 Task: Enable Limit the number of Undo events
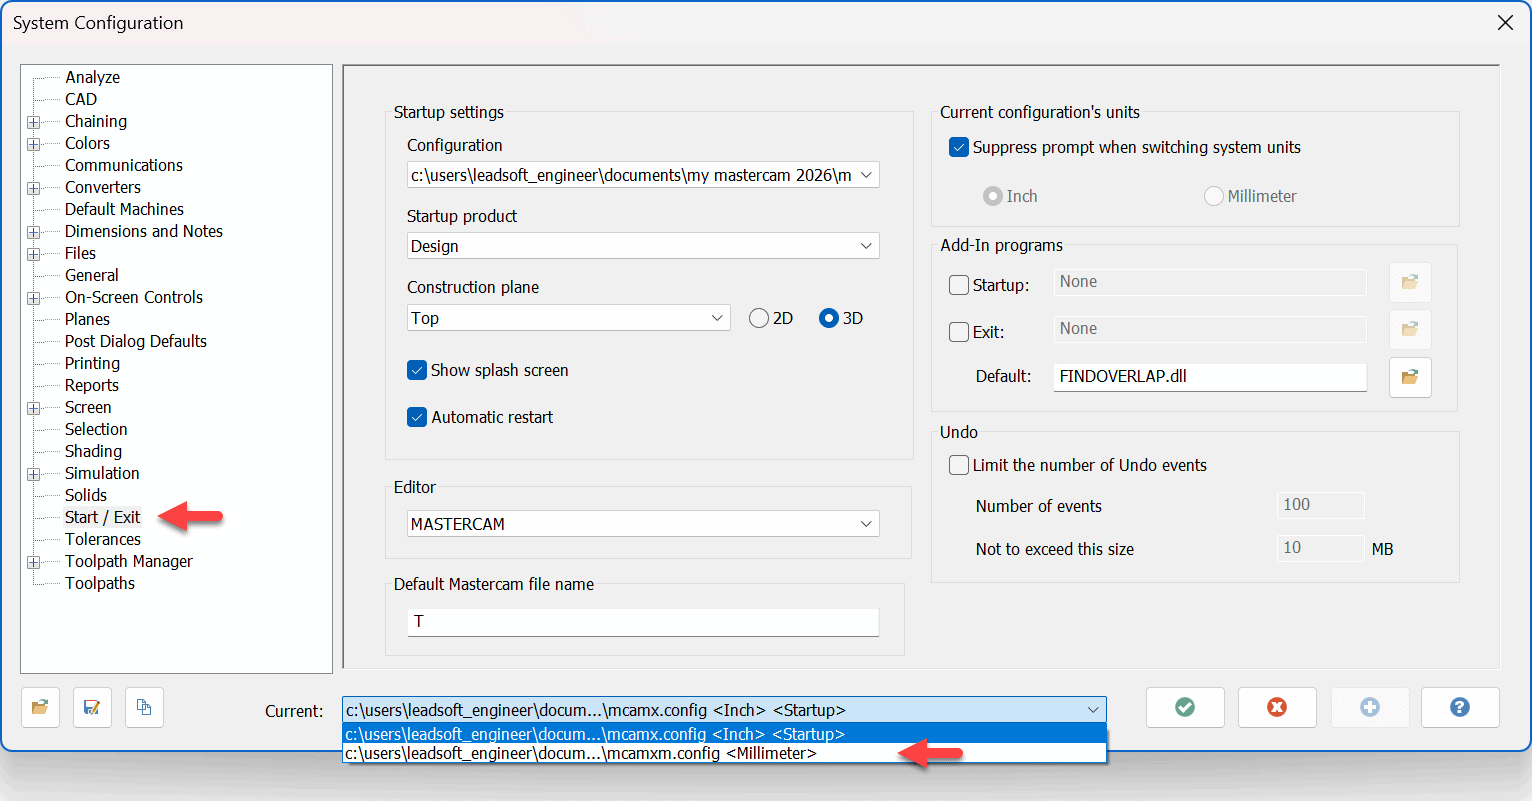(x=959, y=465)
